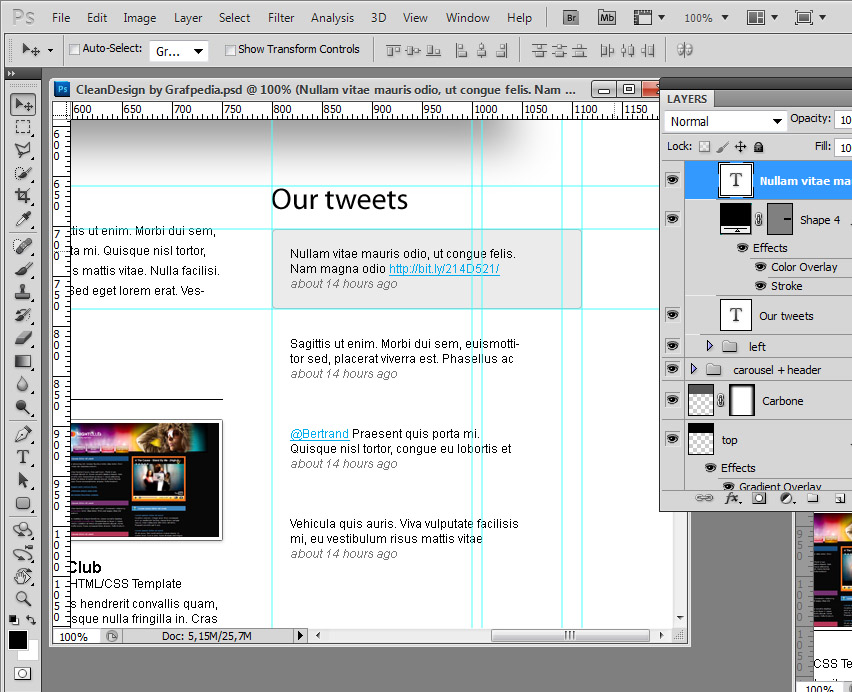Open the Filter menu
852x692 pixels.
(x=281, y=18)
